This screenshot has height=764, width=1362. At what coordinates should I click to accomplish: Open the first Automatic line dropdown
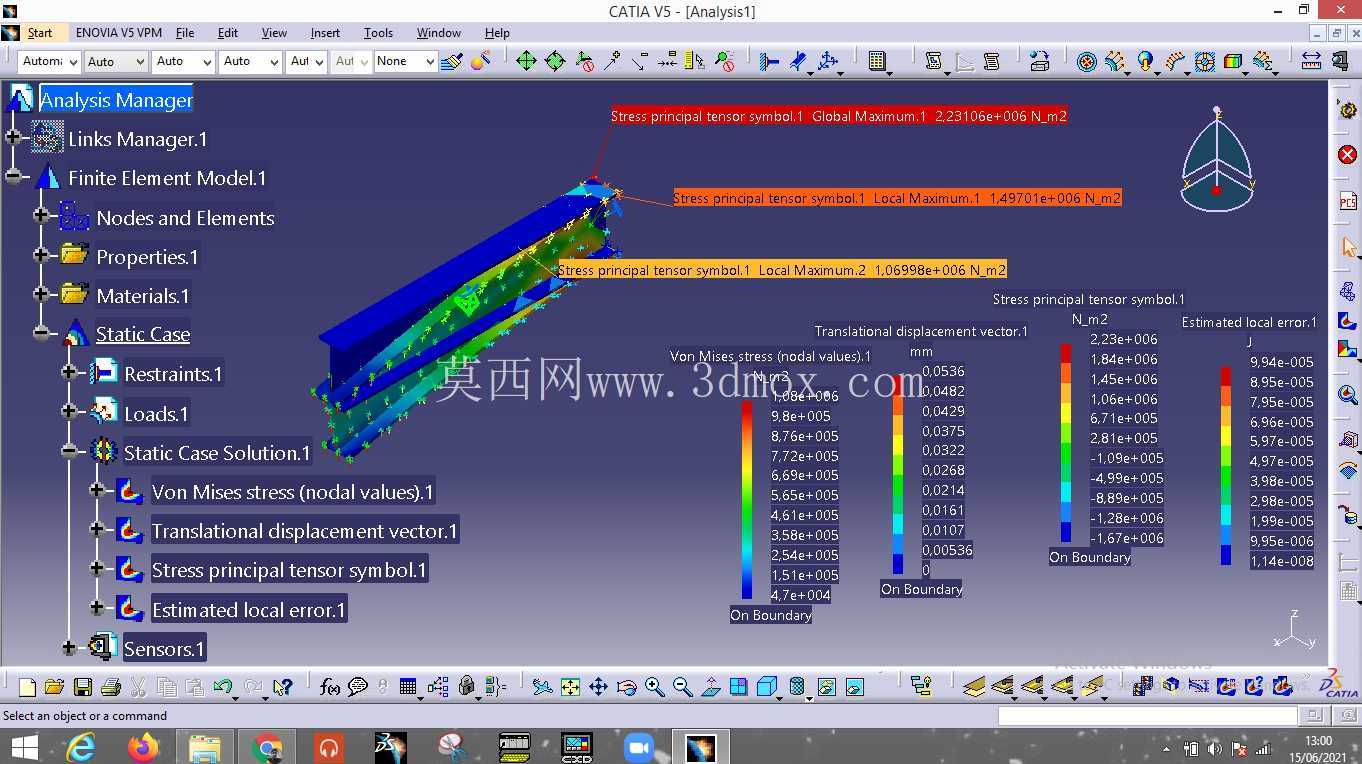(x=48, y=61)
